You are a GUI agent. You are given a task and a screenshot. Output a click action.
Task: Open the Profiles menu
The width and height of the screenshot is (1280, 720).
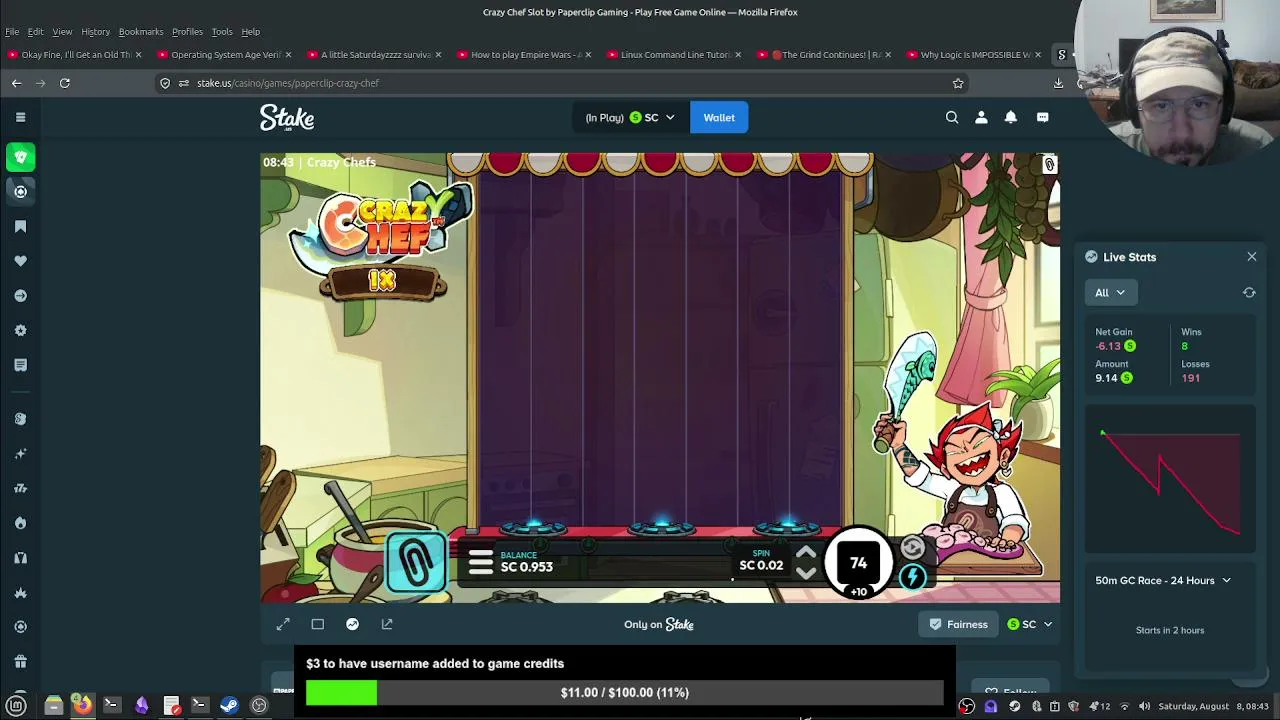pos(187,32)
